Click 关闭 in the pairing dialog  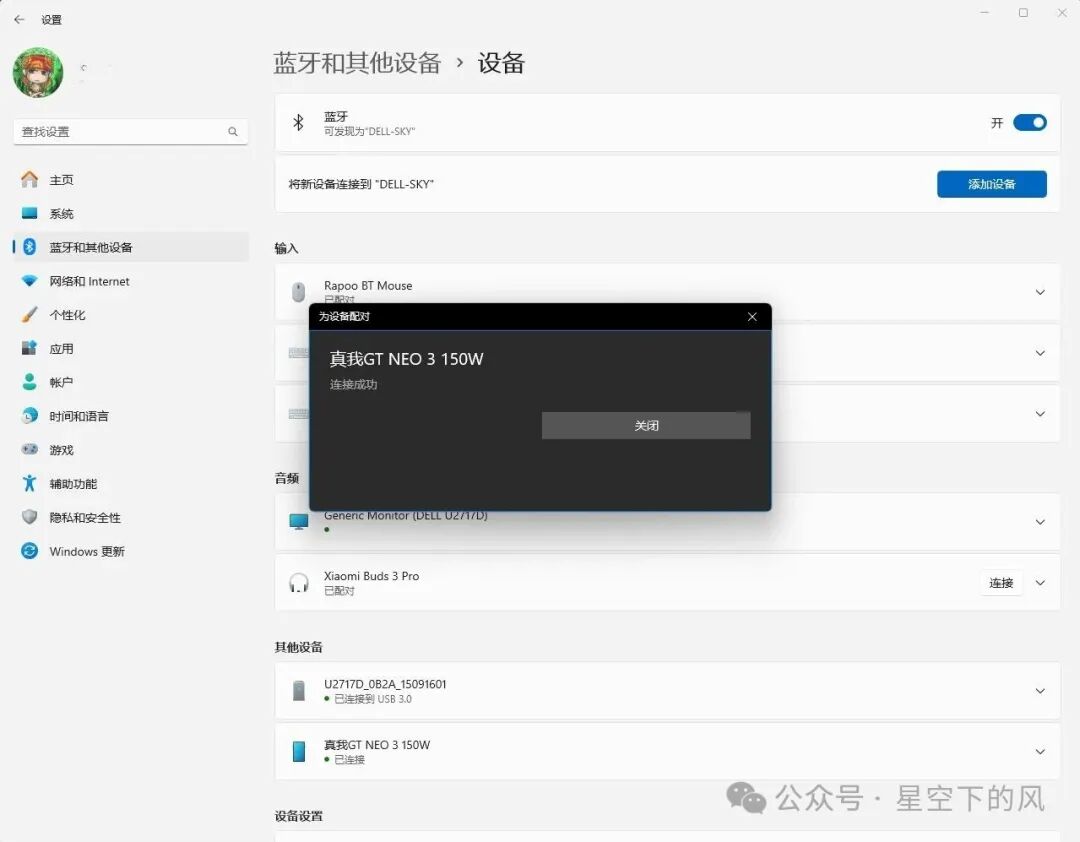coord(646,426)
